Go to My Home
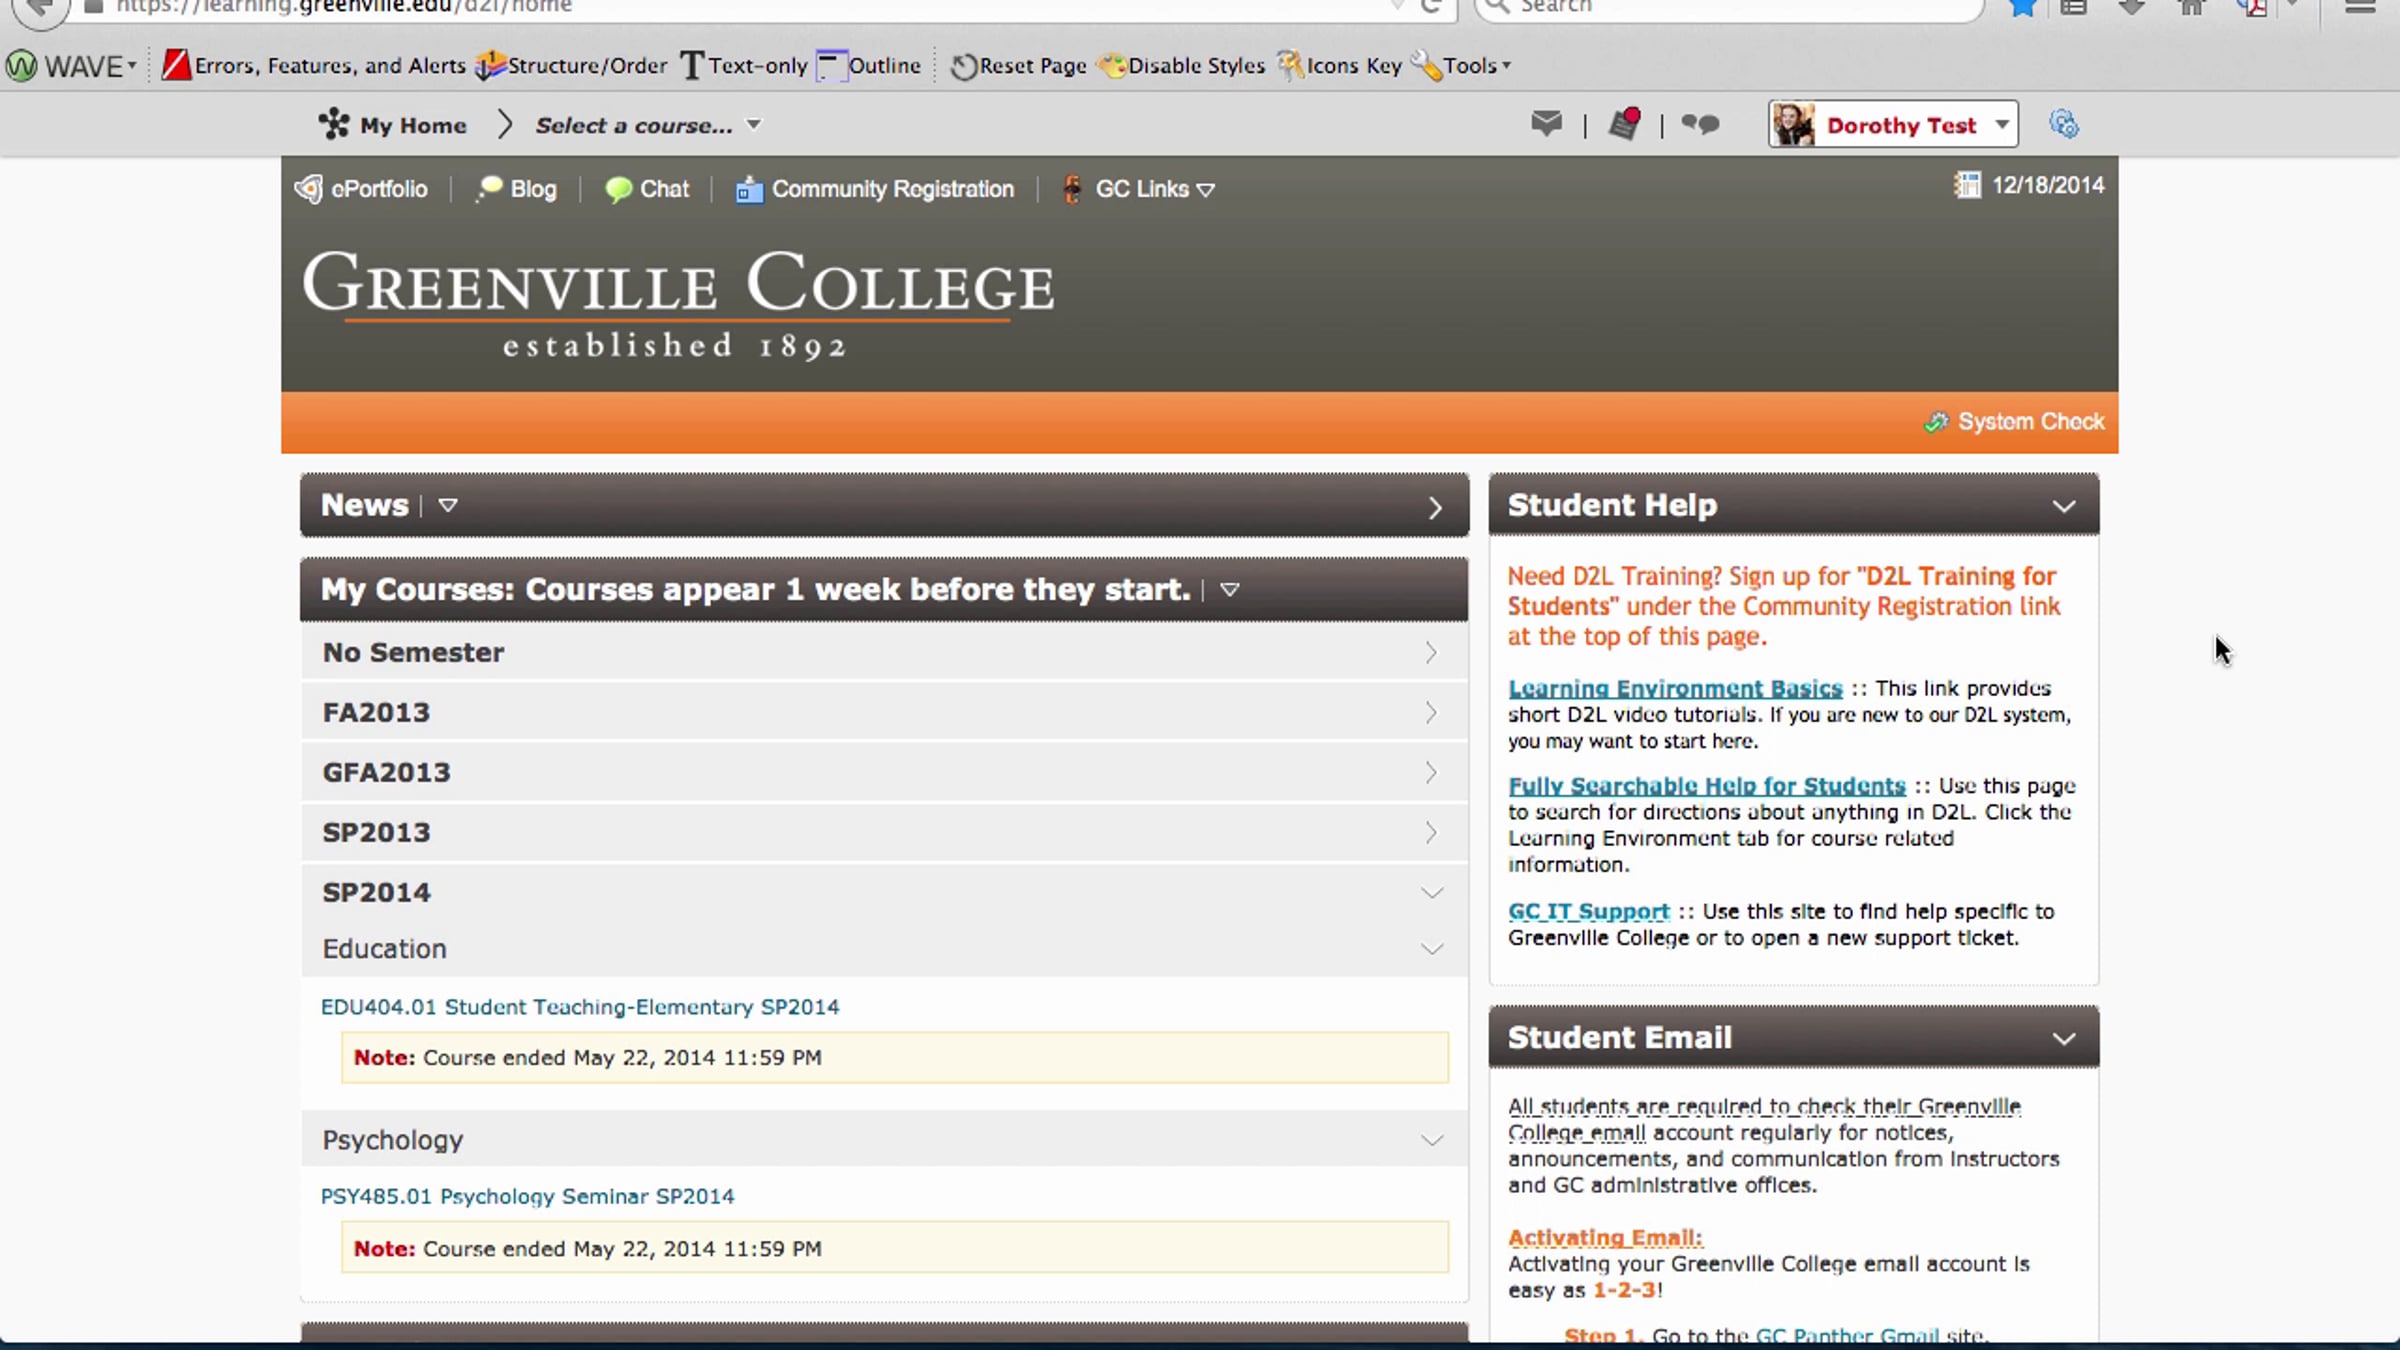This screenshot has width=2400, height=1350. (x=393, y=125)
